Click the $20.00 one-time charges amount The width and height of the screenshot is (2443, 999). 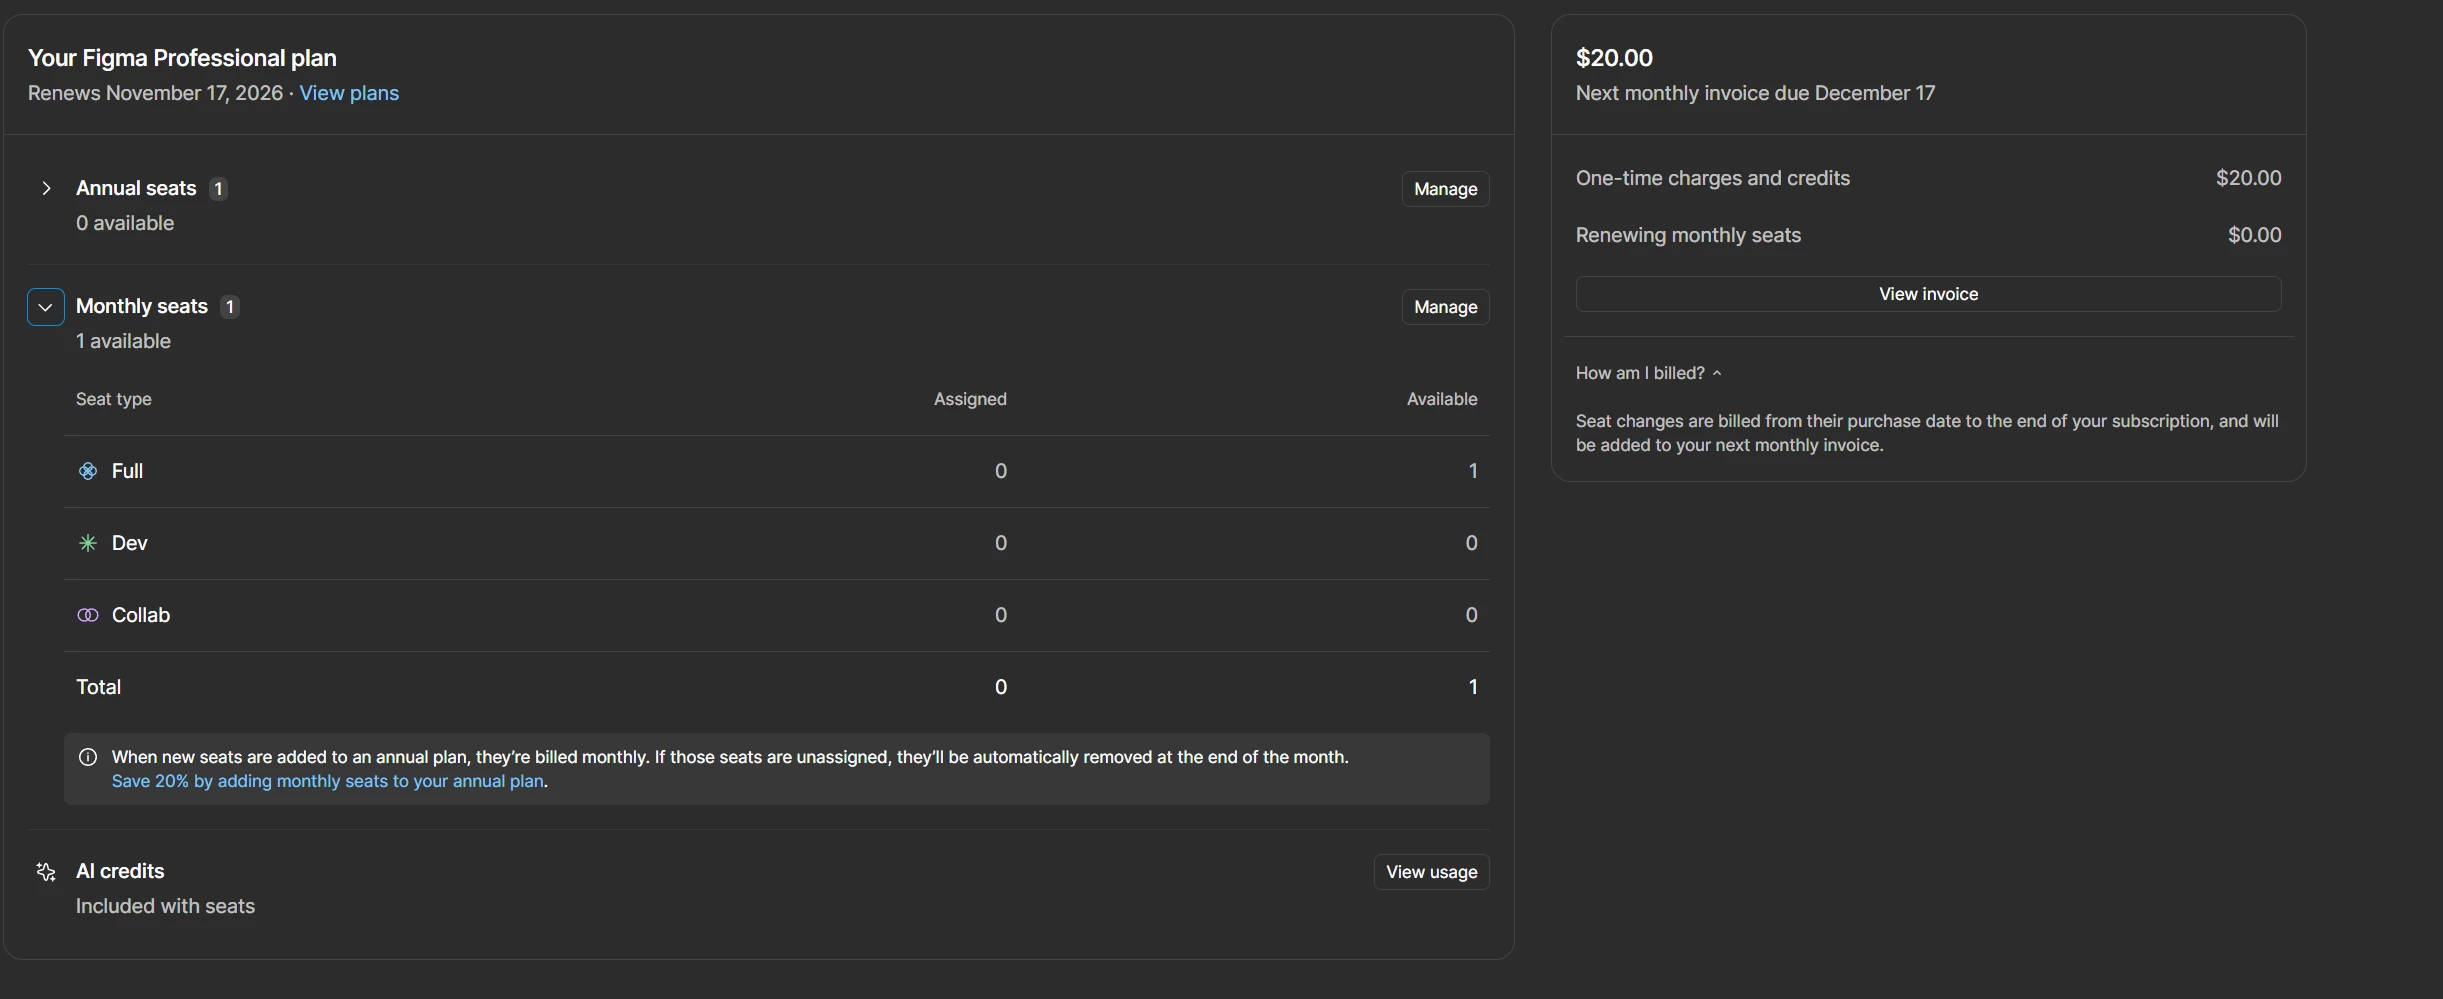click(2248, 178)
